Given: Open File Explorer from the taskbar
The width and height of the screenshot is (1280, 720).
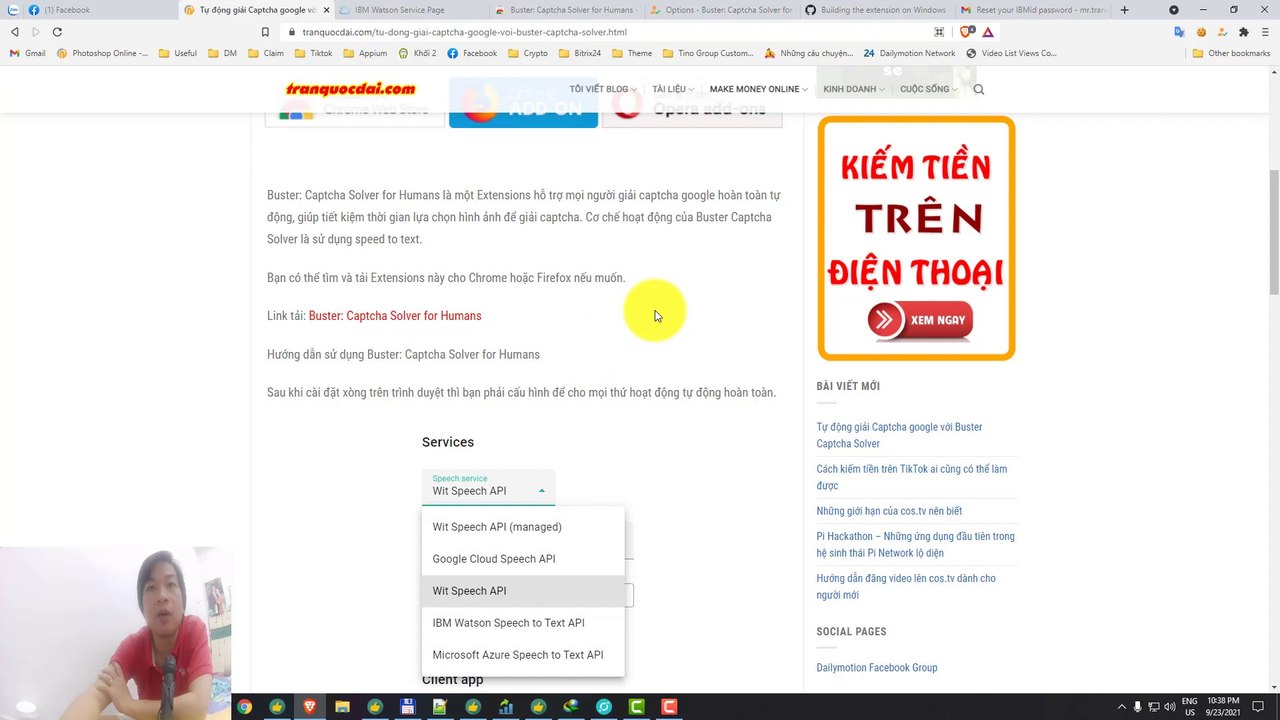Looking at the screenshot, I should tap(342, 707).
